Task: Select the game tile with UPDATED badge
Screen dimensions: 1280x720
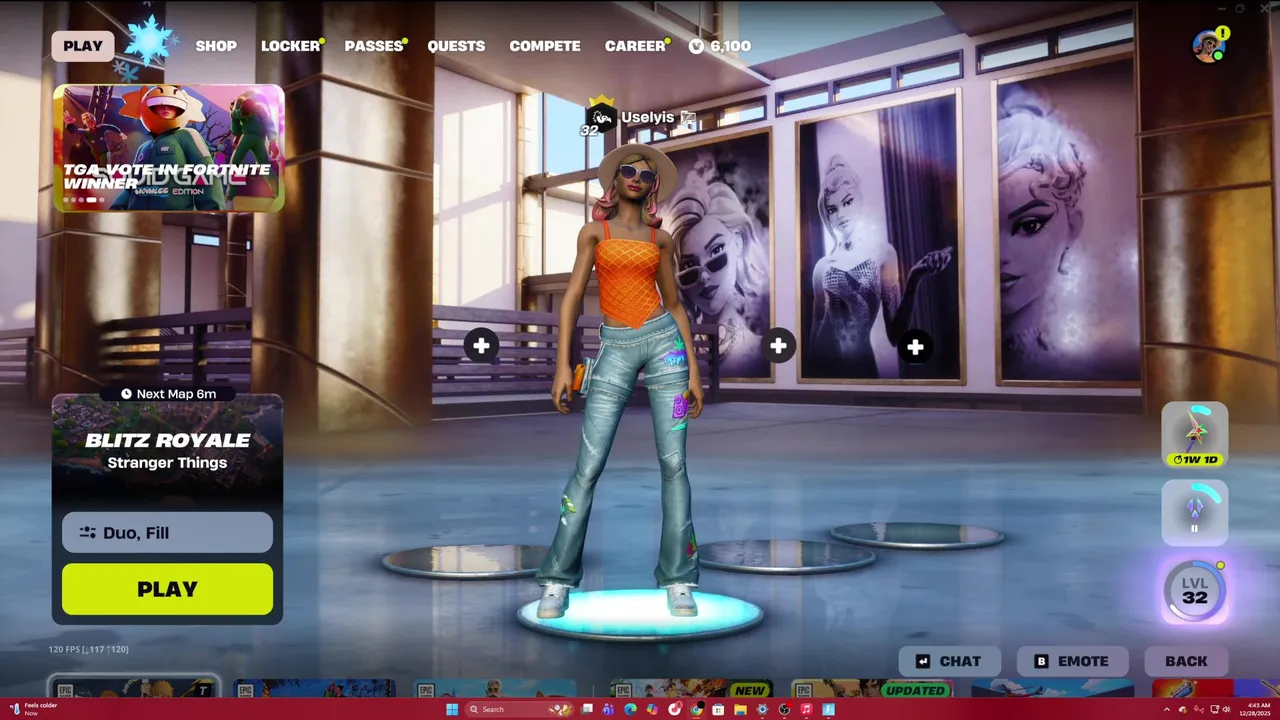Action: [x=870, y=689]
